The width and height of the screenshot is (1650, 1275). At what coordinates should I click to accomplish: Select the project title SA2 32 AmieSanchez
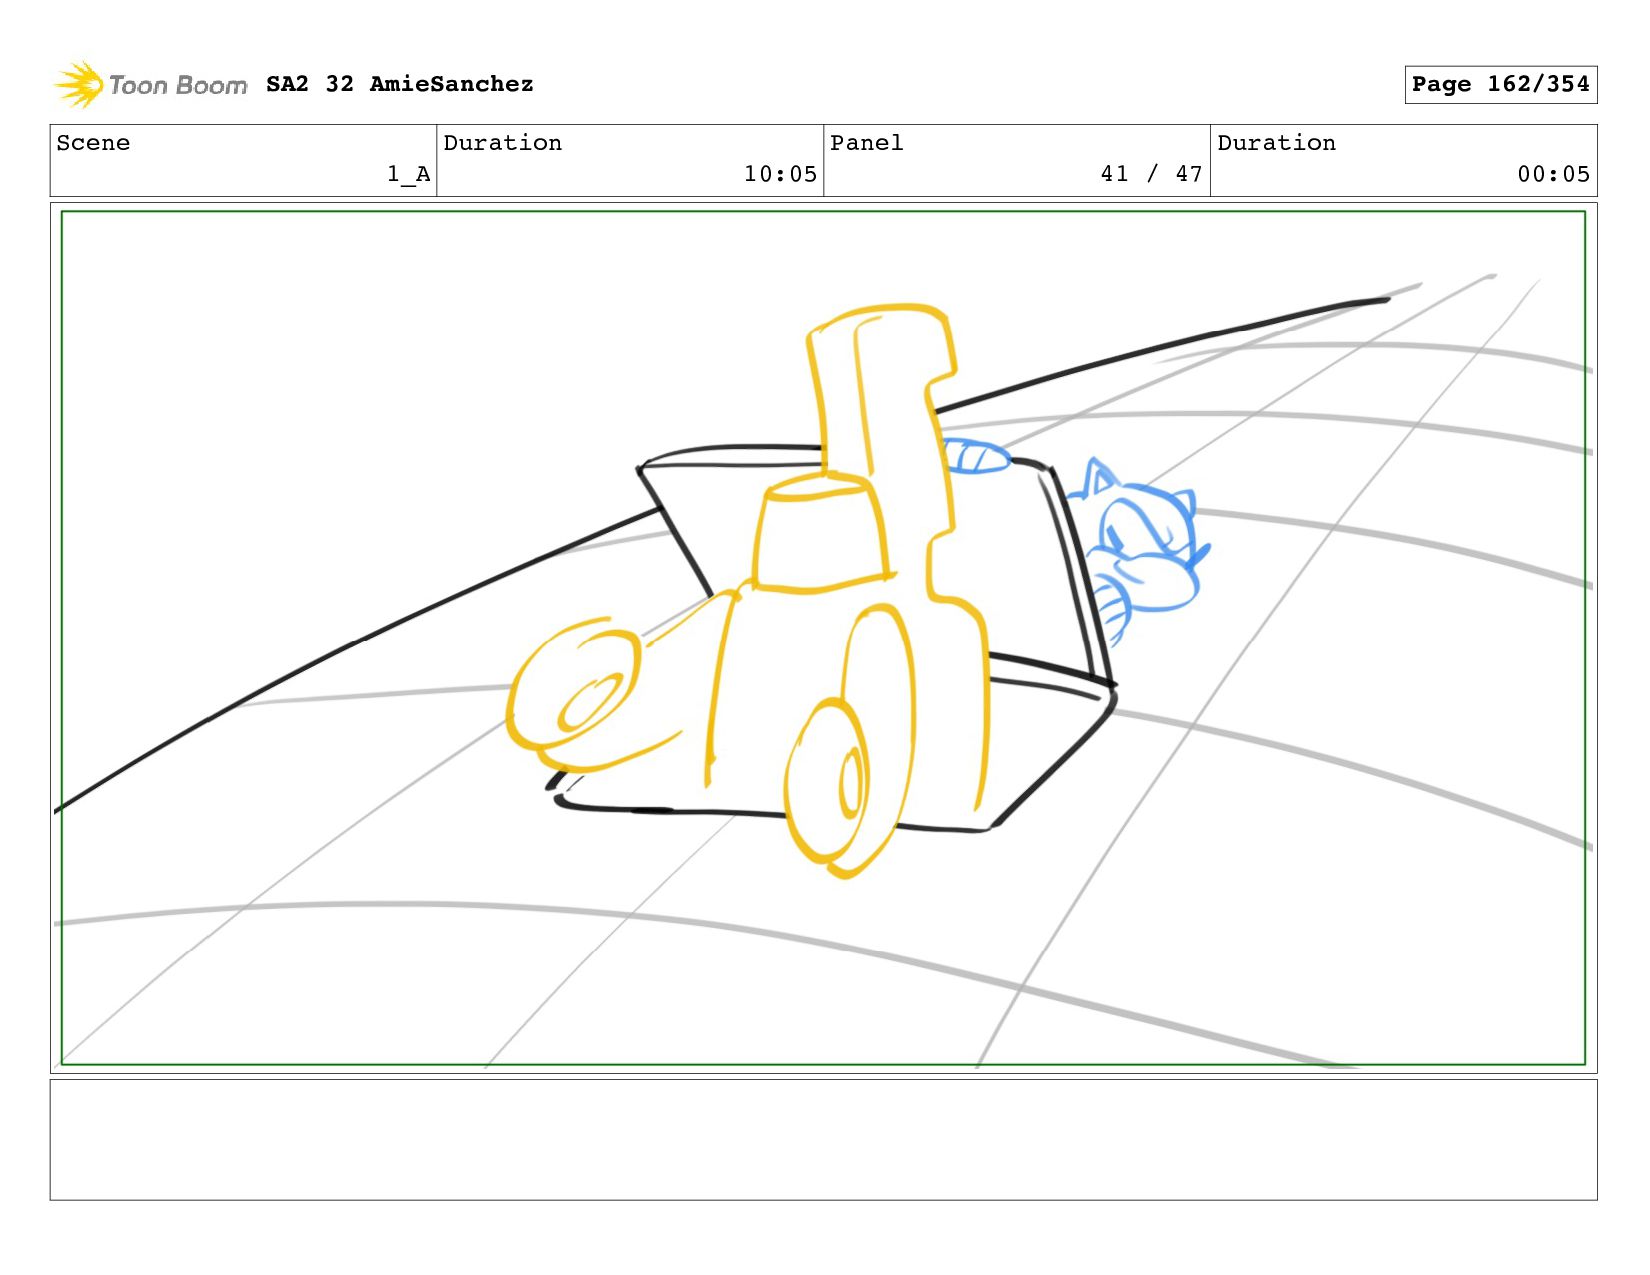tap(400, 84)
